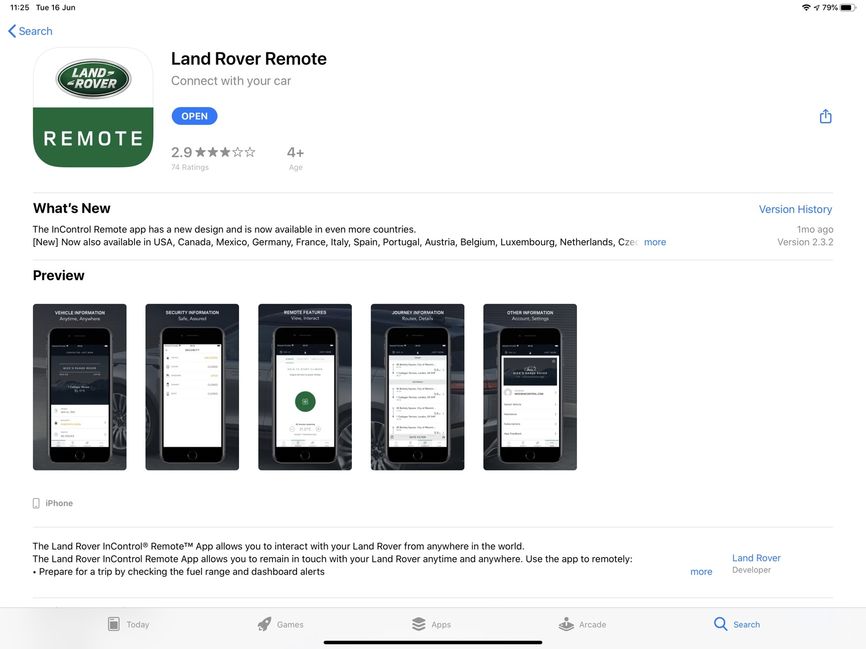Tap the 74 Ratings label
This screenshot has width=866, height=649.
(190, 167)
